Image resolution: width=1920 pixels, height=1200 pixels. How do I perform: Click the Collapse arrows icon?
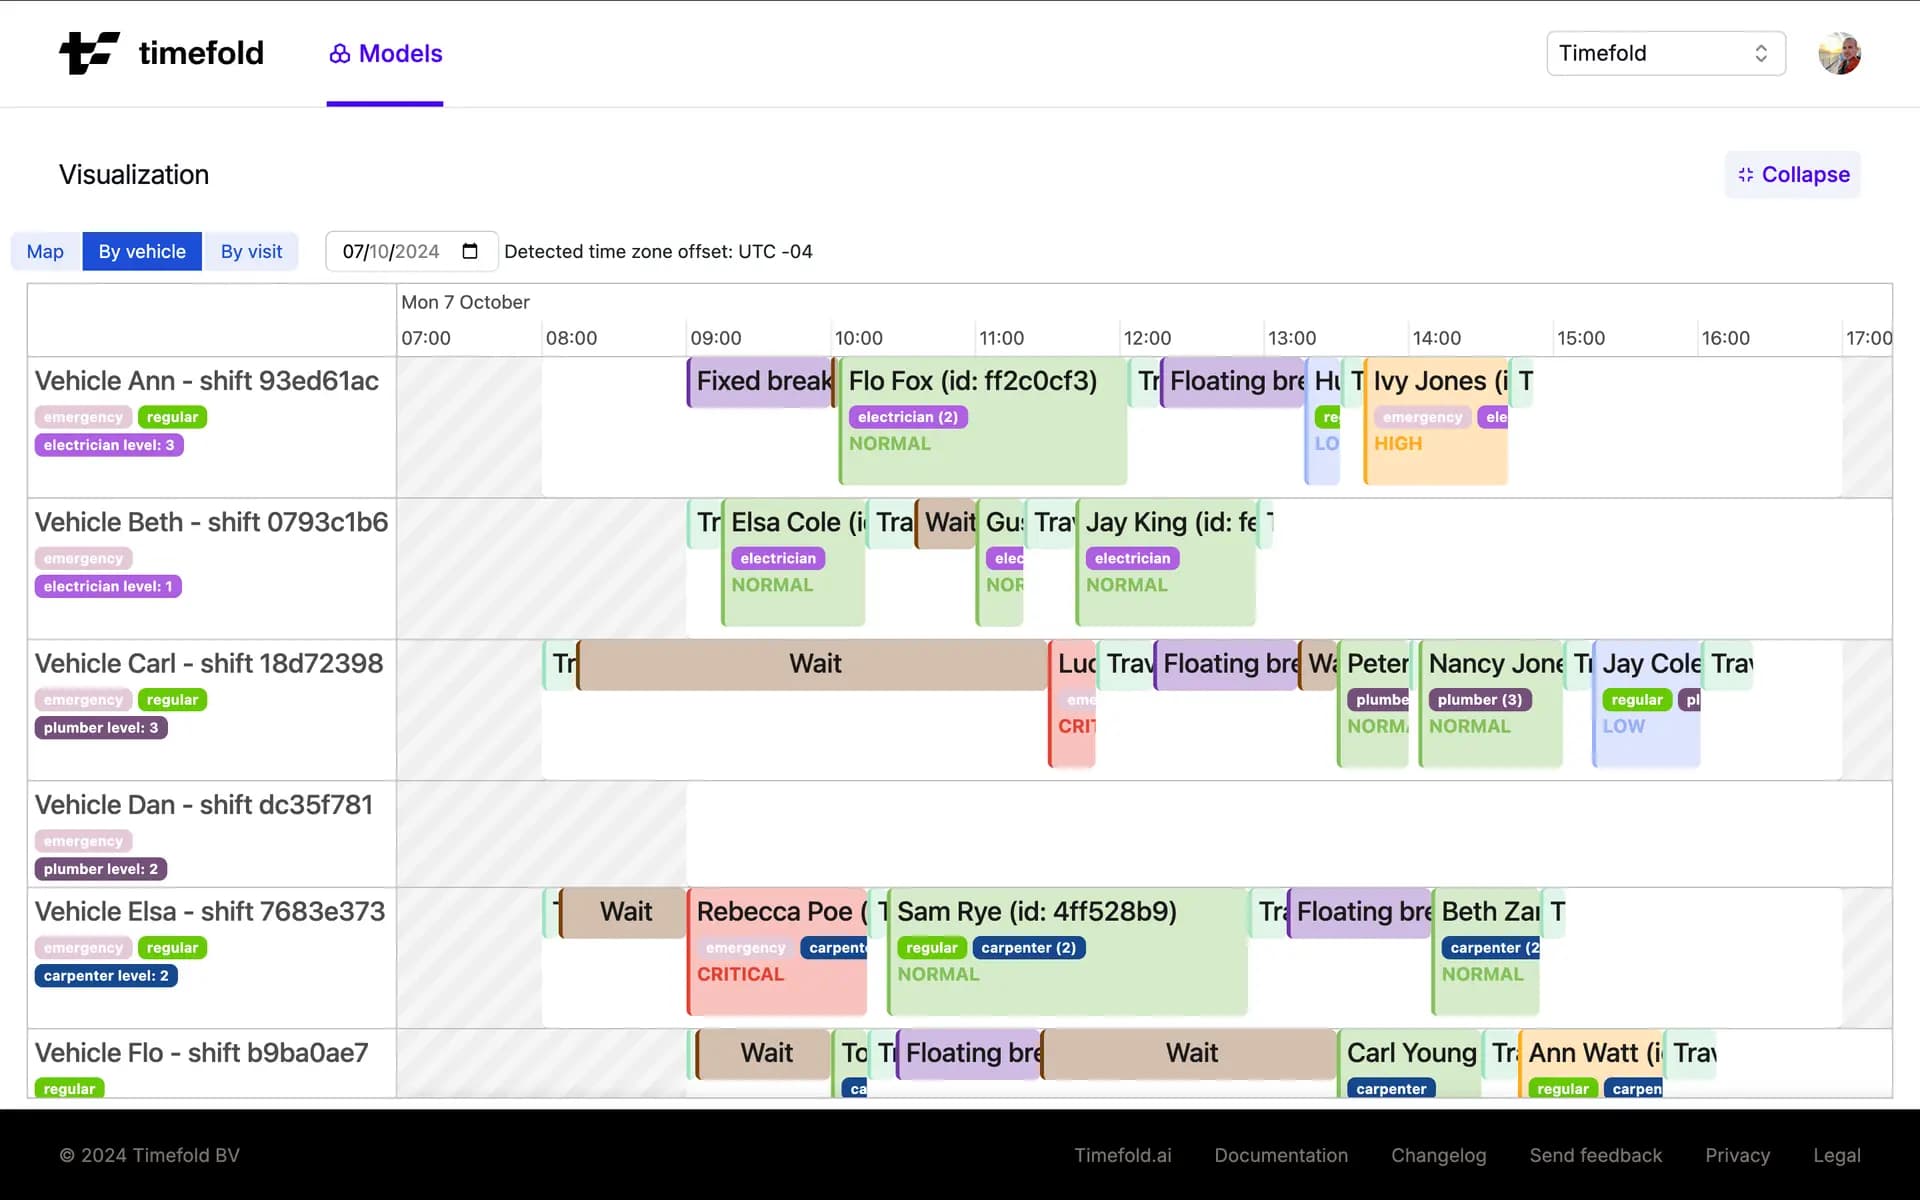[x=1746, y=175]
